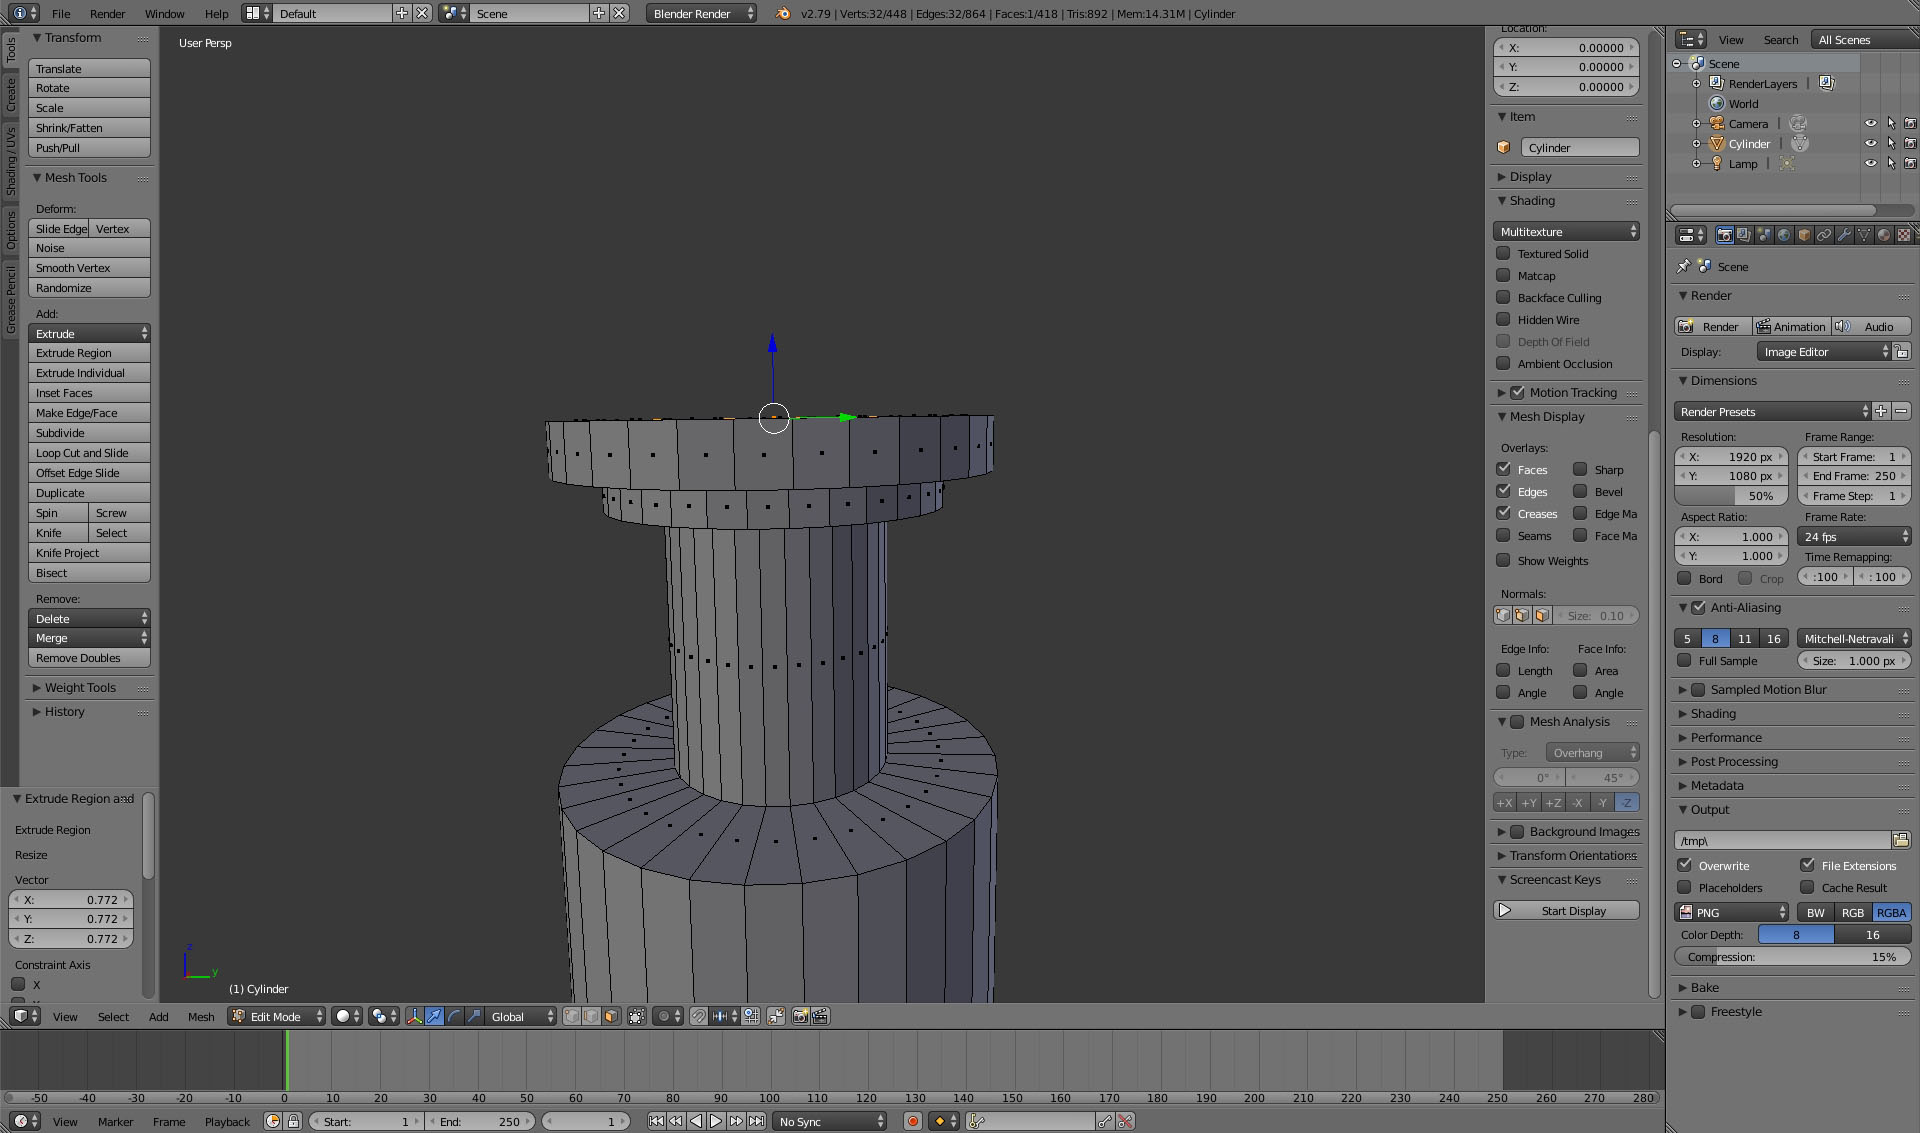Toggle the Edges overlay checkbox
The image size is (1920, 1133).
1503,491
